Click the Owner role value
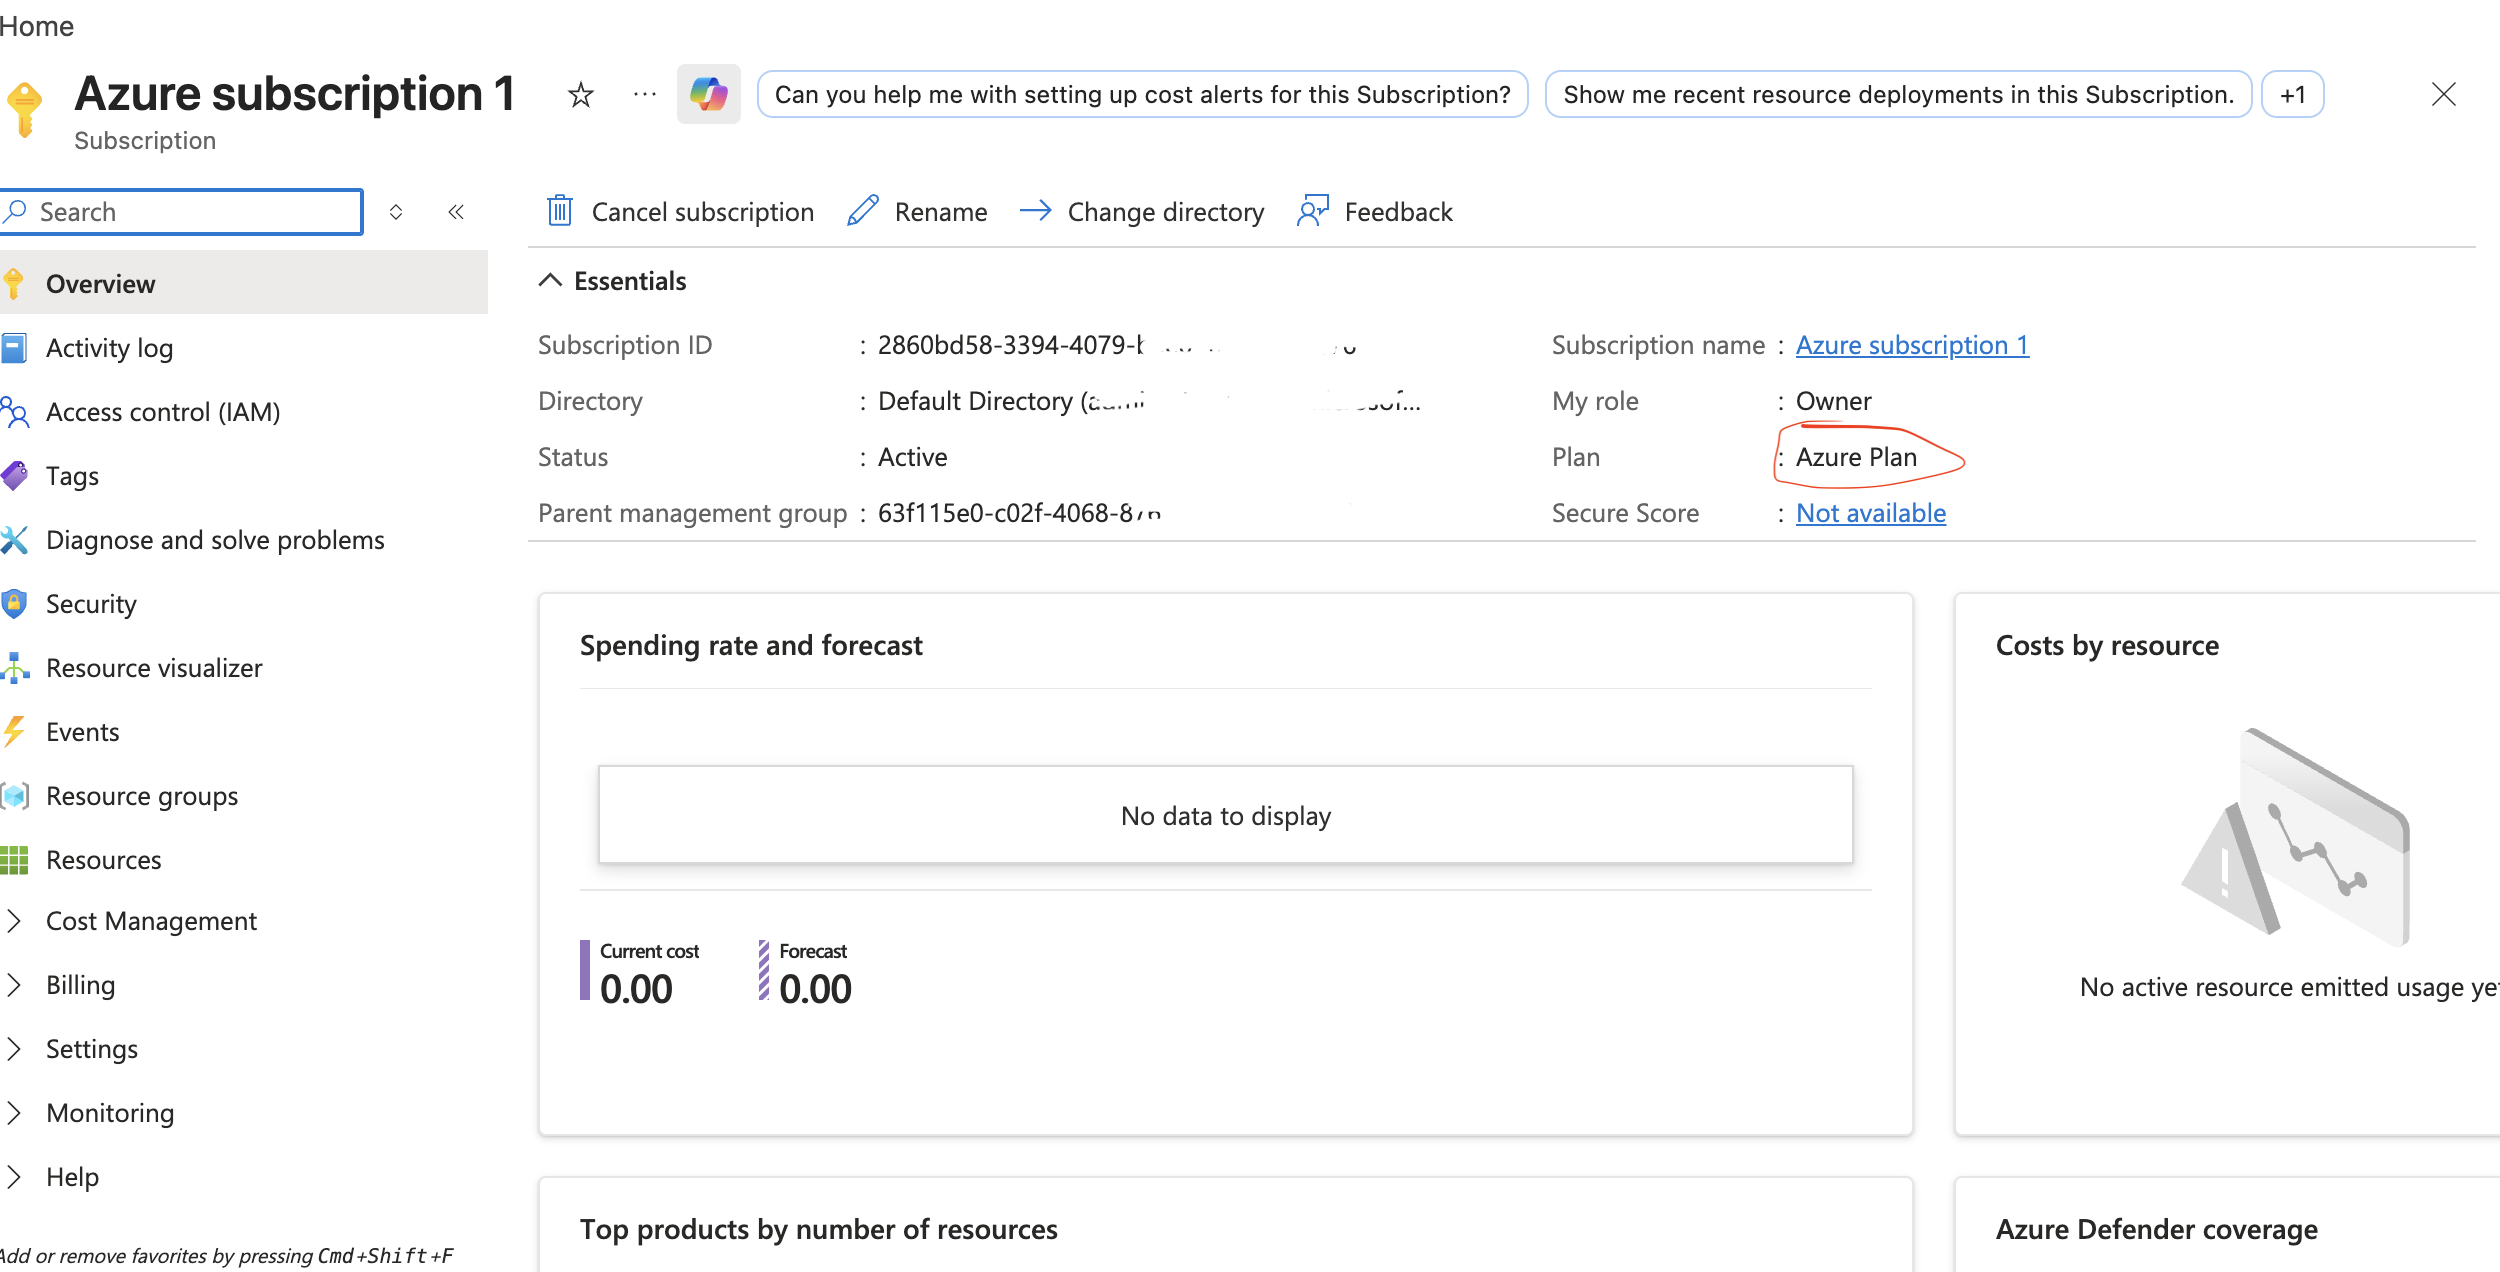The height and width of the screenshot is (1272, 2500). coord(1833,401)
